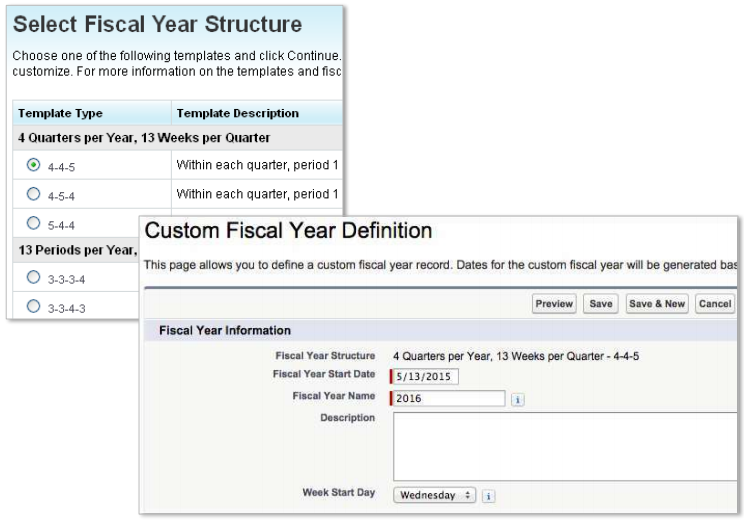The width and height of the screenshot is (744, 520).
Task: Click the Custom Fiscal Year Definition title
Action: 288,232
